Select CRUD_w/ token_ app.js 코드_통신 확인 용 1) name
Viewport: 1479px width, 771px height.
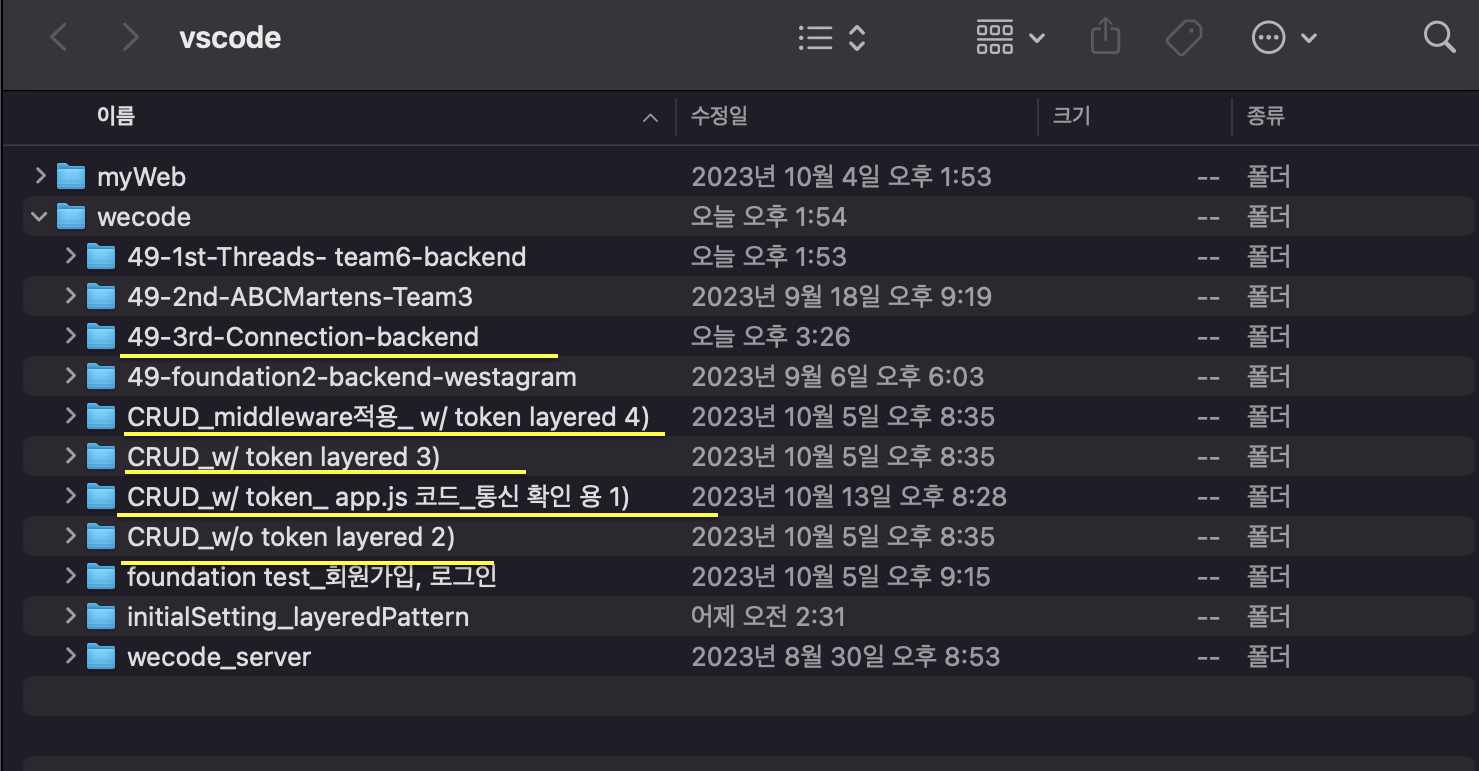click(378, 497)
